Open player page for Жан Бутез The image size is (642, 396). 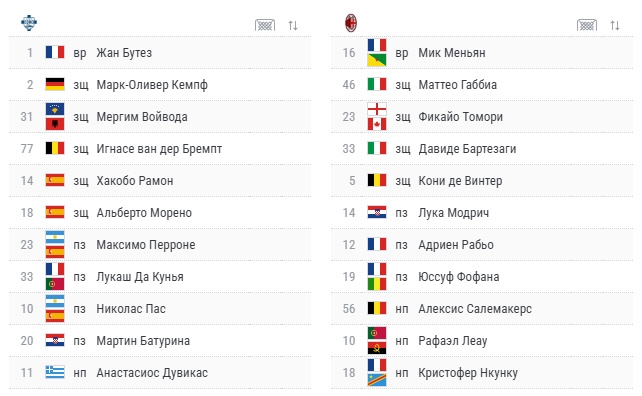tap(124, 53)
